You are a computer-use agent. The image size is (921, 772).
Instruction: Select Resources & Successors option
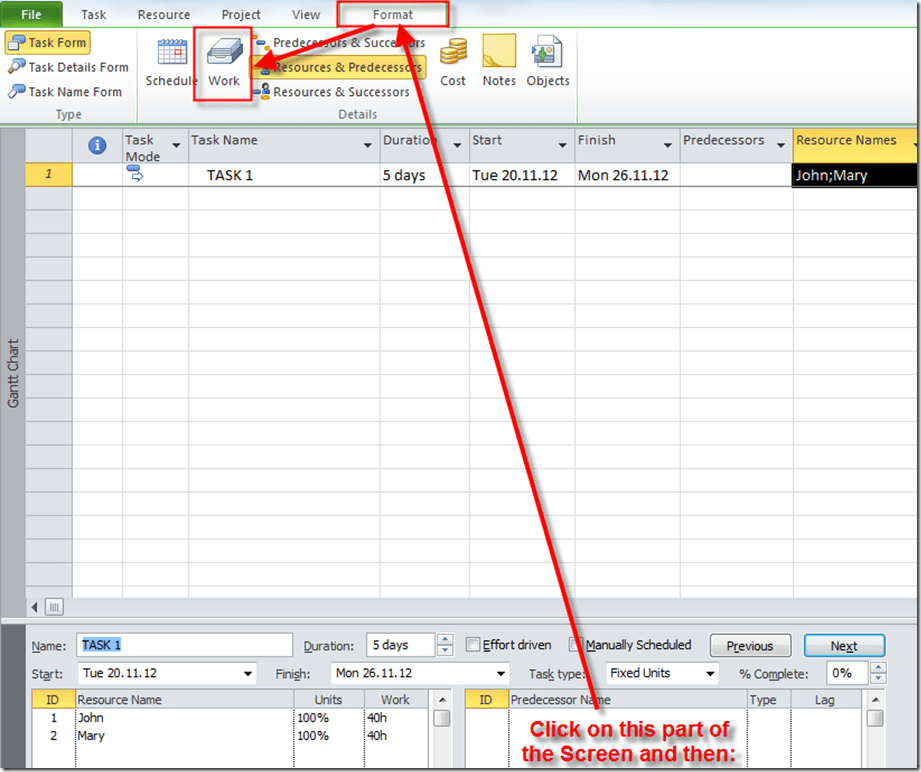tap(332, 92)
